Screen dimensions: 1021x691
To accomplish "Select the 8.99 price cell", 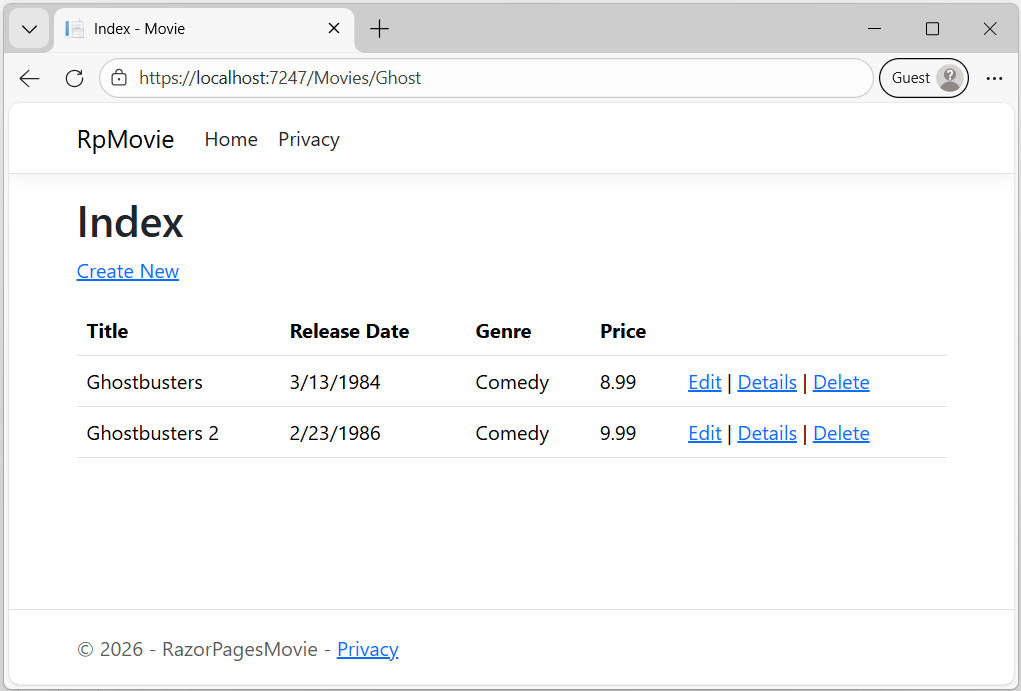I will pyautogui.click(x=618, y=382).
